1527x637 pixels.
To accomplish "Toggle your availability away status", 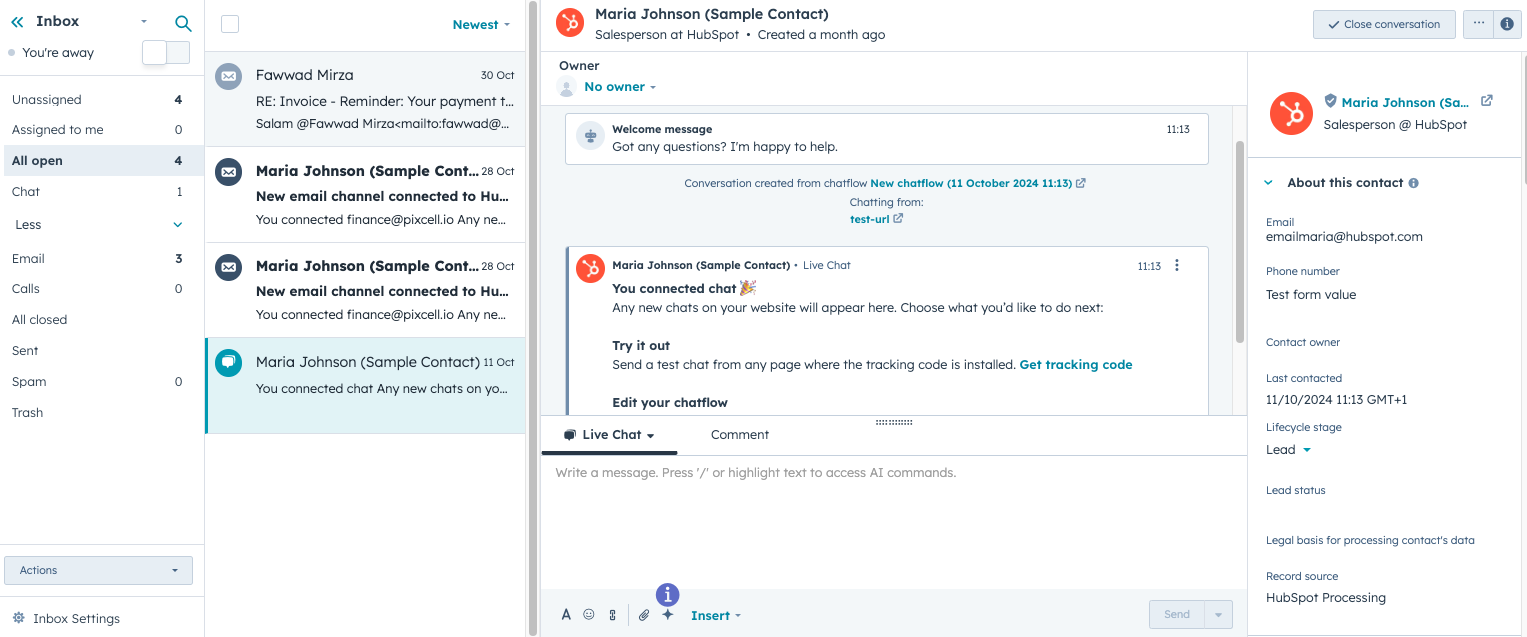I will point(167,51).
